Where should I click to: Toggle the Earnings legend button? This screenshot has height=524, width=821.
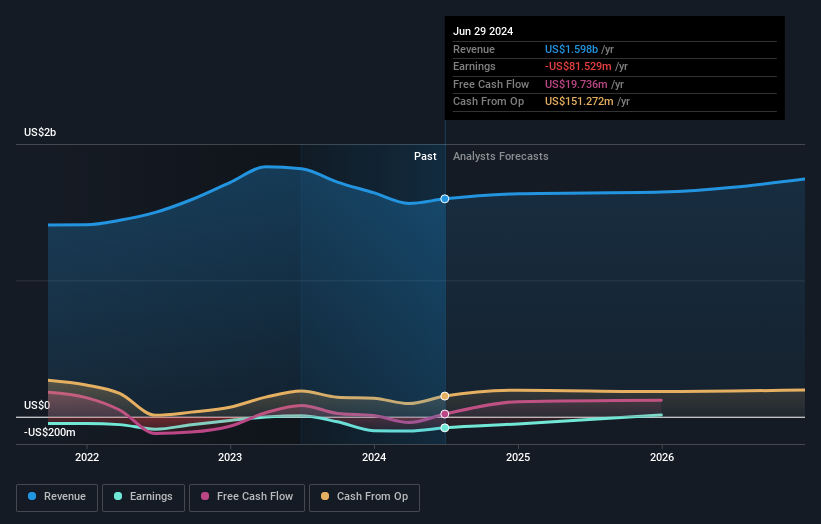(143, 497)
